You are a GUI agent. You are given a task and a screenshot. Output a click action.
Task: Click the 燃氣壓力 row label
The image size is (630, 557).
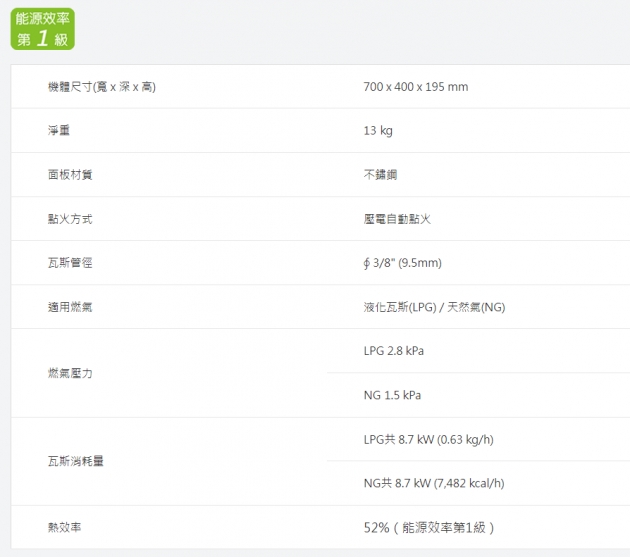tap(70, 373)
